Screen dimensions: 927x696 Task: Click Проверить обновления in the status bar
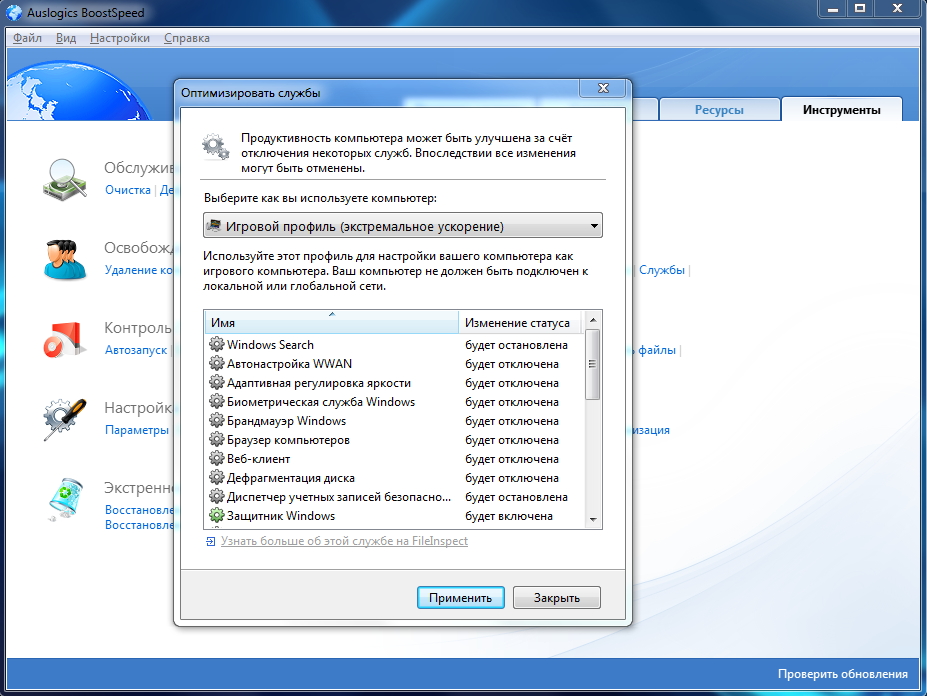pyautogui.click(x=842, y=674)
